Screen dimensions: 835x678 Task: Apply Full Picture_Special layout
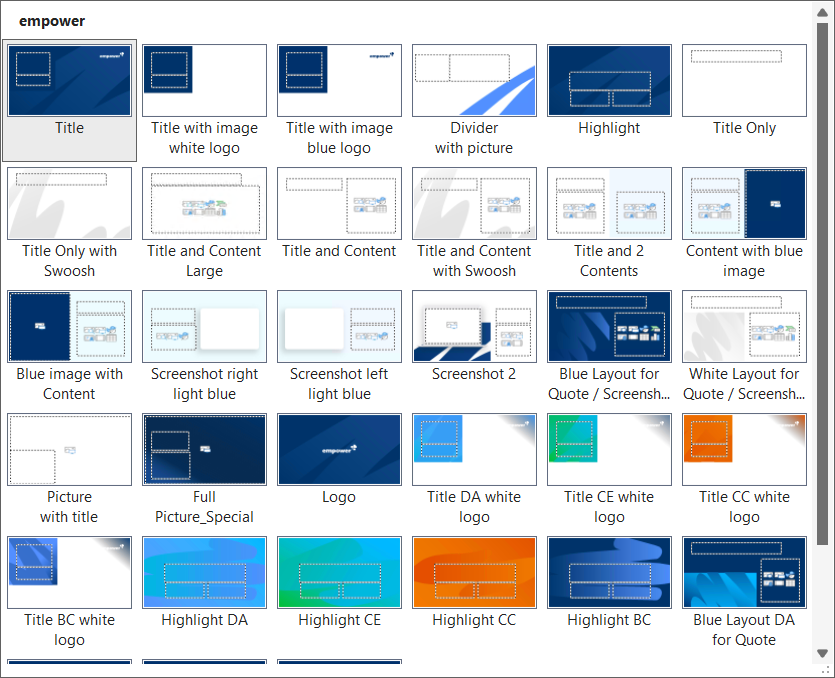204,450
